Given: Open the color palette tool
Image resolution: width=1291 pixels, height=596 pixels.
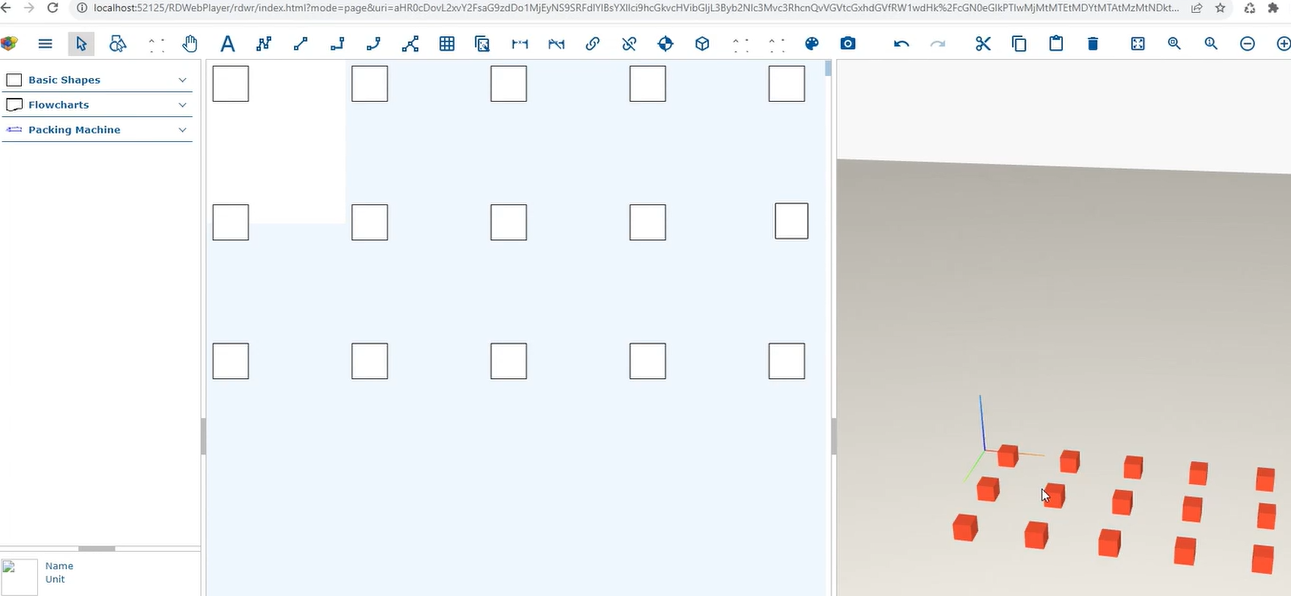Looking at the screenshot, I should coord(812,44).
